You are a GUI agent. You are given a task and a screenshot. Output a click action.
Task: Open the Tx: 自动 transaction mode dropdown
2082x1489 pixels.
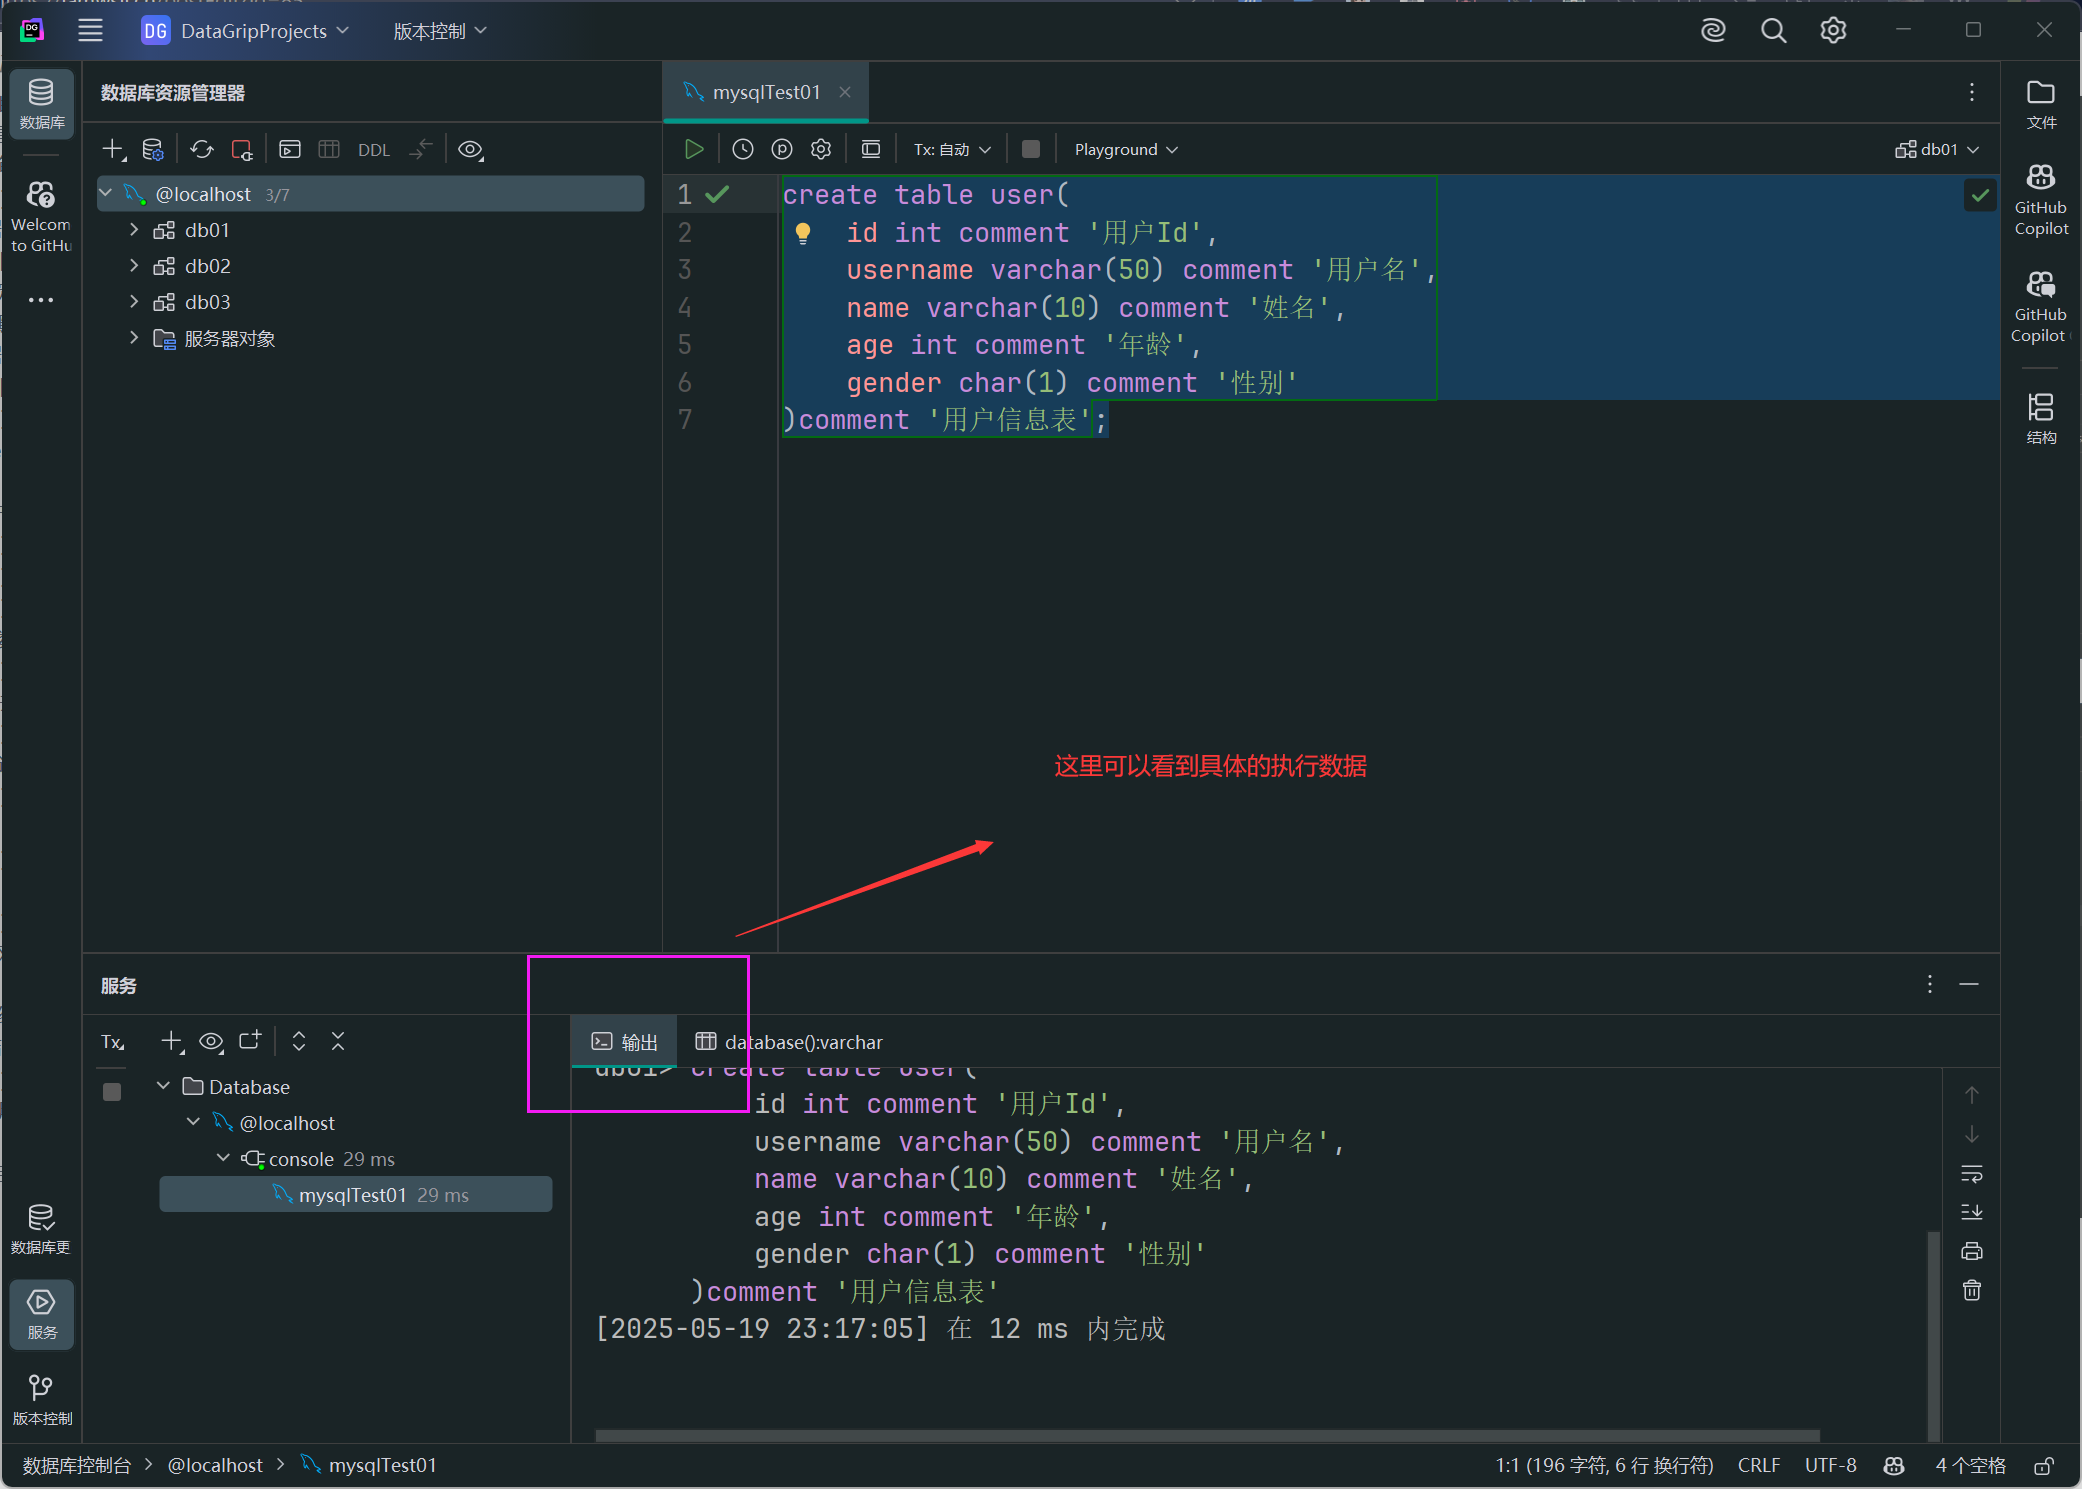click(951, 149)
